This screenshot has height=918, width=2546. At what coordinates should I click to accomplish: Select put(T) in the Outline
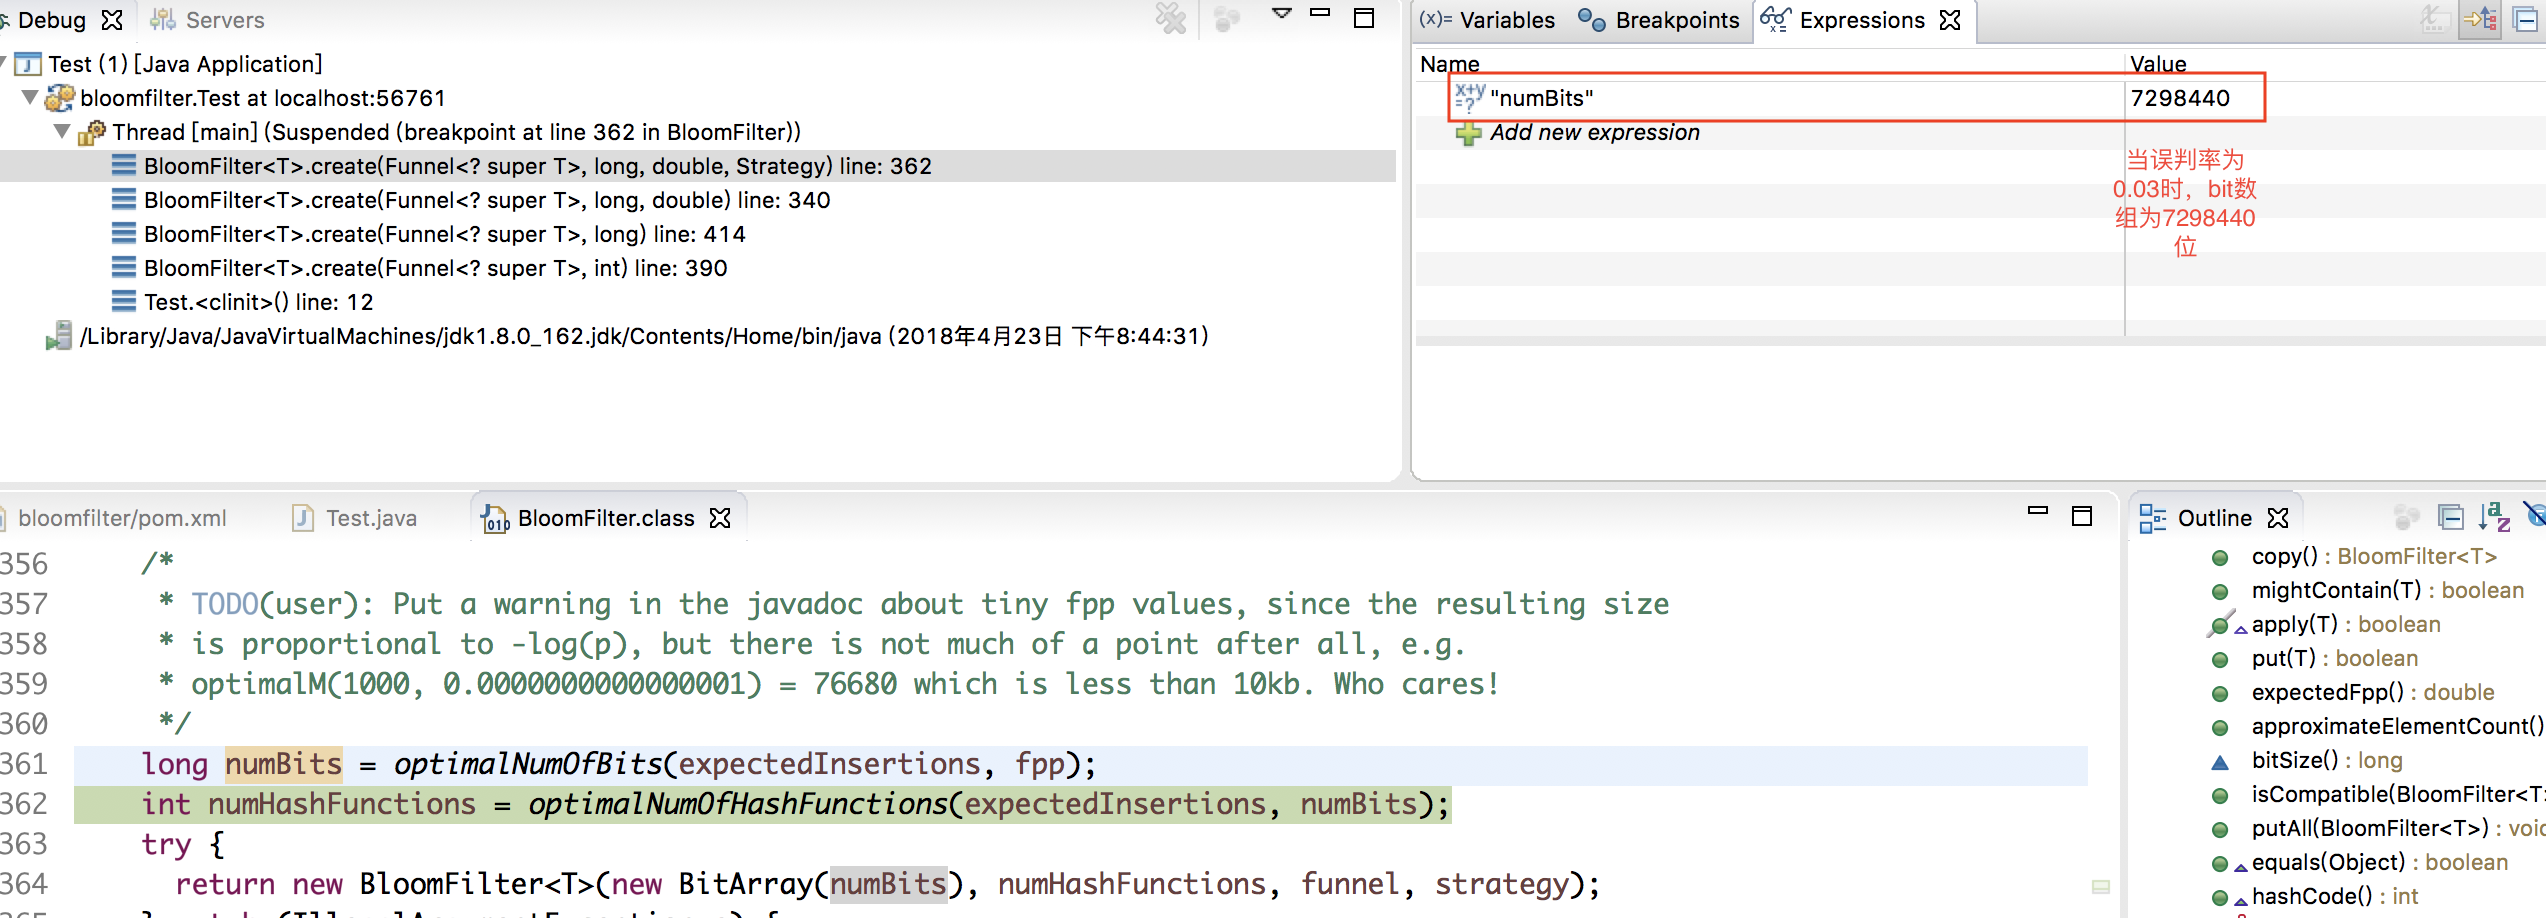coord(2335,658)
